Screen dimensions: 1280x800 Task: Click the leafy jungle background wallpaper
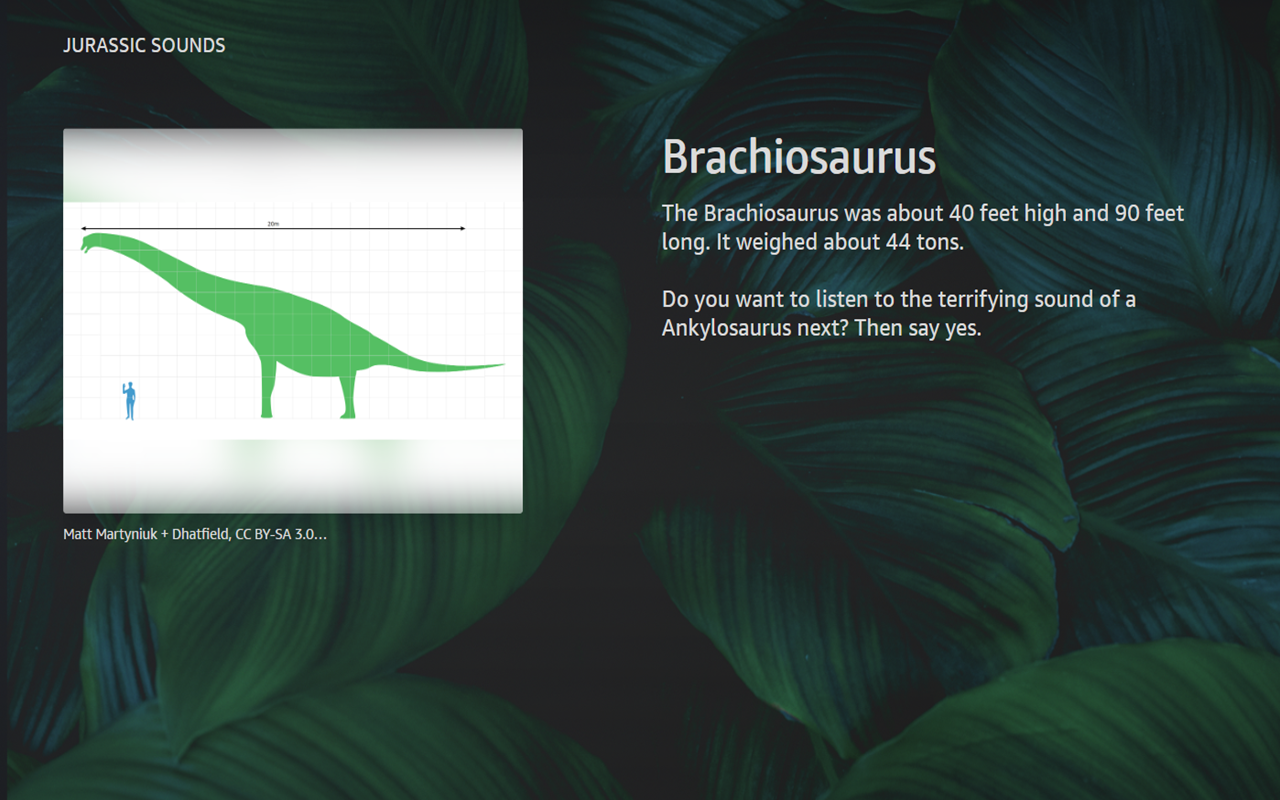(900, 650)
